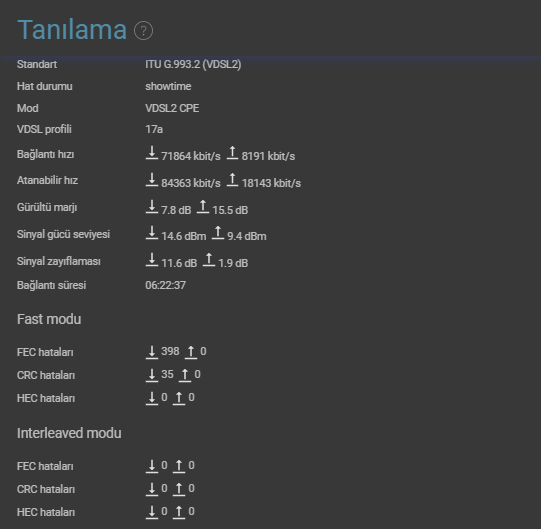Click the upload arrow next to 8191 kbit/s
The height and width of the screenshot is (529, 541).
point(232,153)
